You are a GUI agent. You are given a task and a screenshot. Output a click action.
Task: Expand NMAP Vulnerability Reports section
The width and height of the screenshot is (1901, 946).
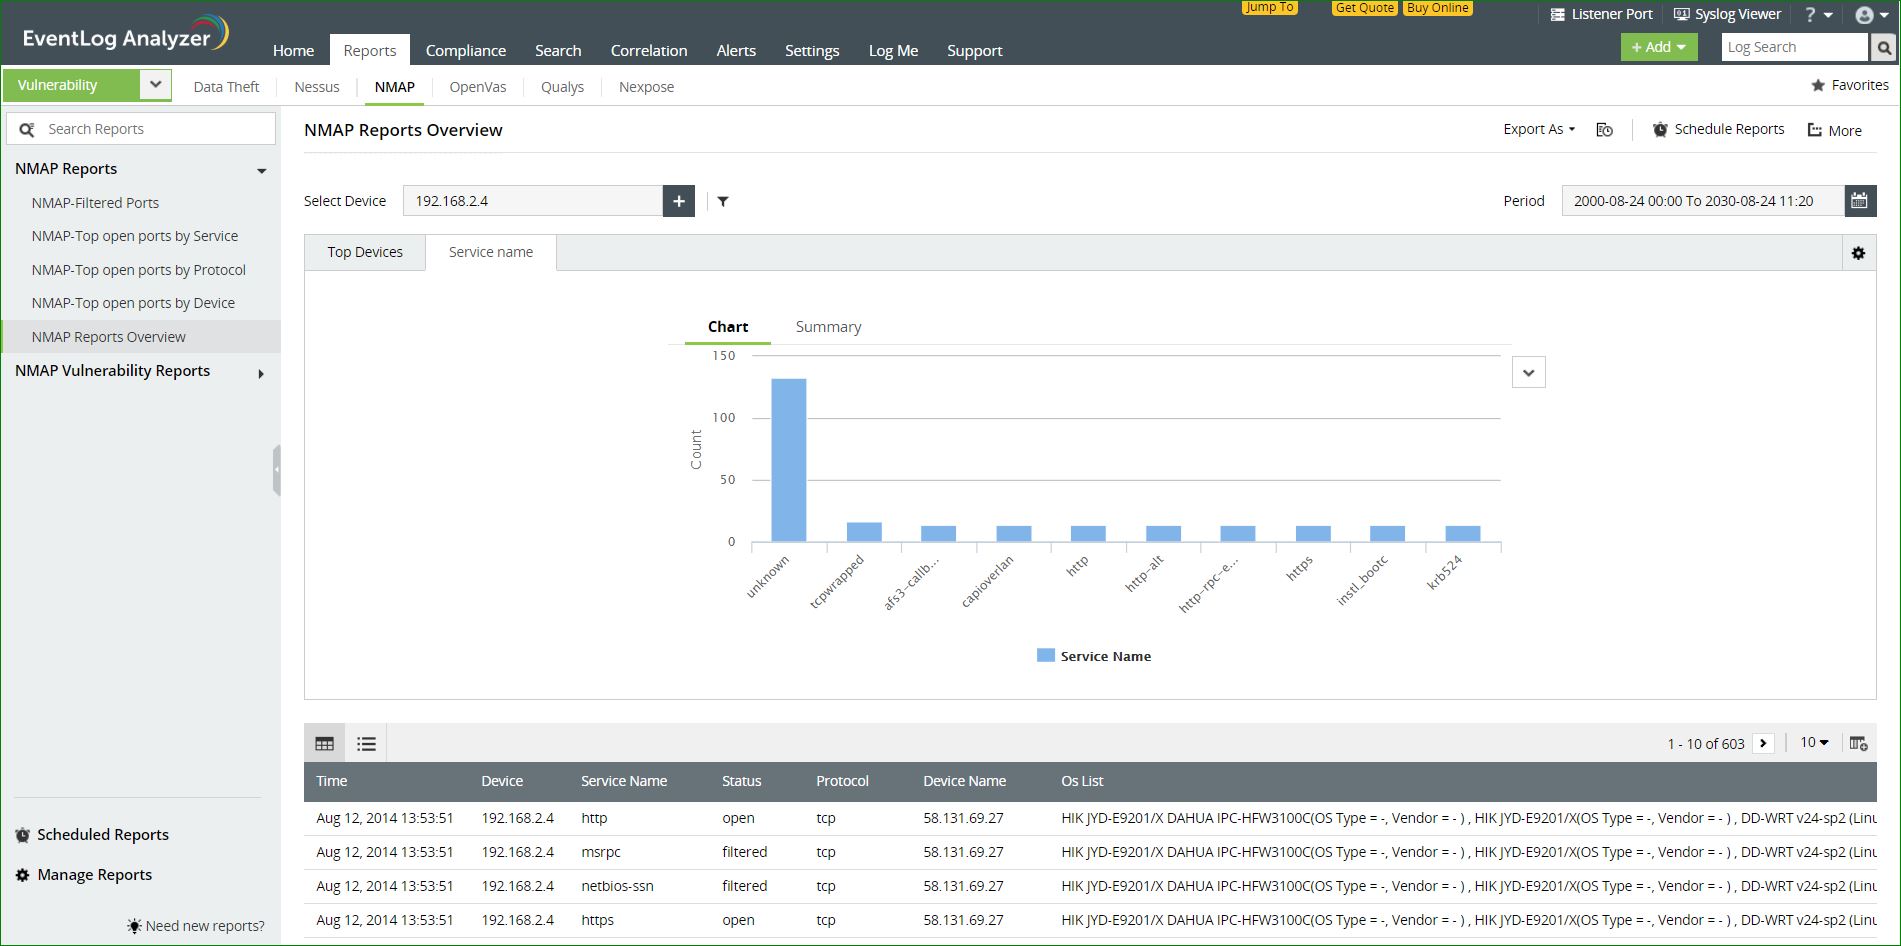261,373
